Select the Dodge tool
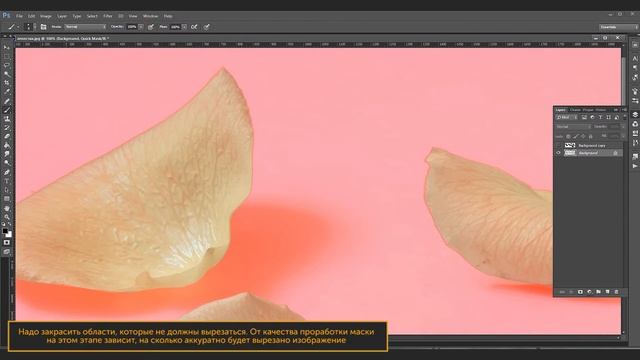Screen dimensions: 640x360 [x=7, y=163]
